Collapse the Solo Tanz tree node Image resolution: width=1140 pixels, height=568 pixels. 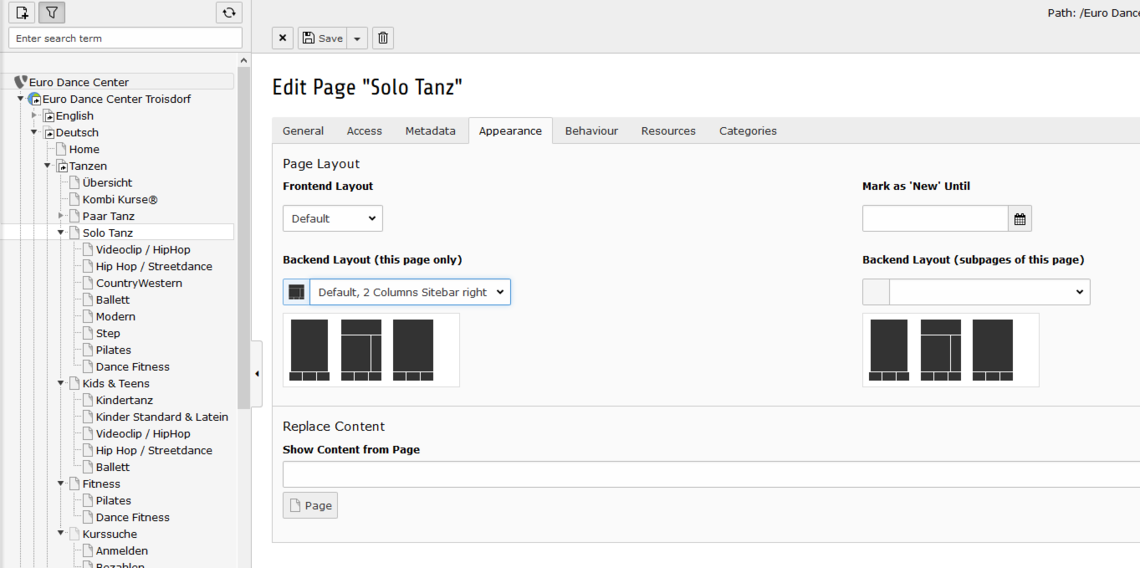pos(61,233)
